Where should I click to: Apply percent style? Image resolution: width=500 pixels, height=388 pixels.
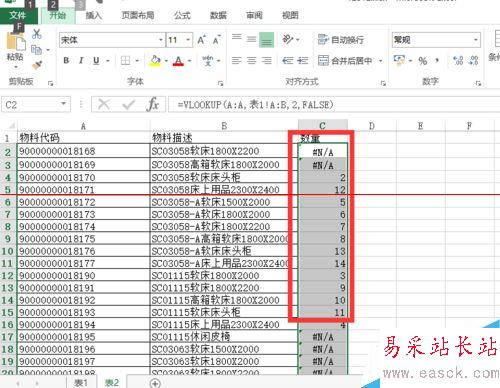(x=423, y=61)
